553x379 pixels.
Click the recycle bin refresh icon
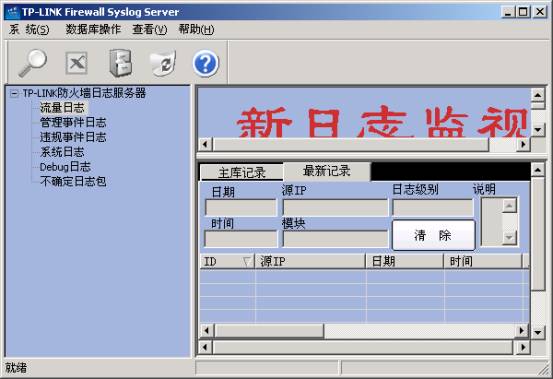point(163,63)
